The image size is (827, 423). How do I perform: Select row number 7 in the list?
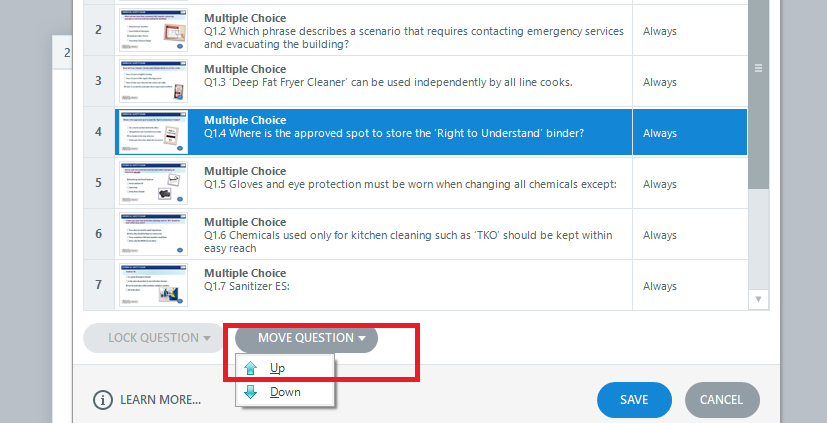[x=98, y=286]
